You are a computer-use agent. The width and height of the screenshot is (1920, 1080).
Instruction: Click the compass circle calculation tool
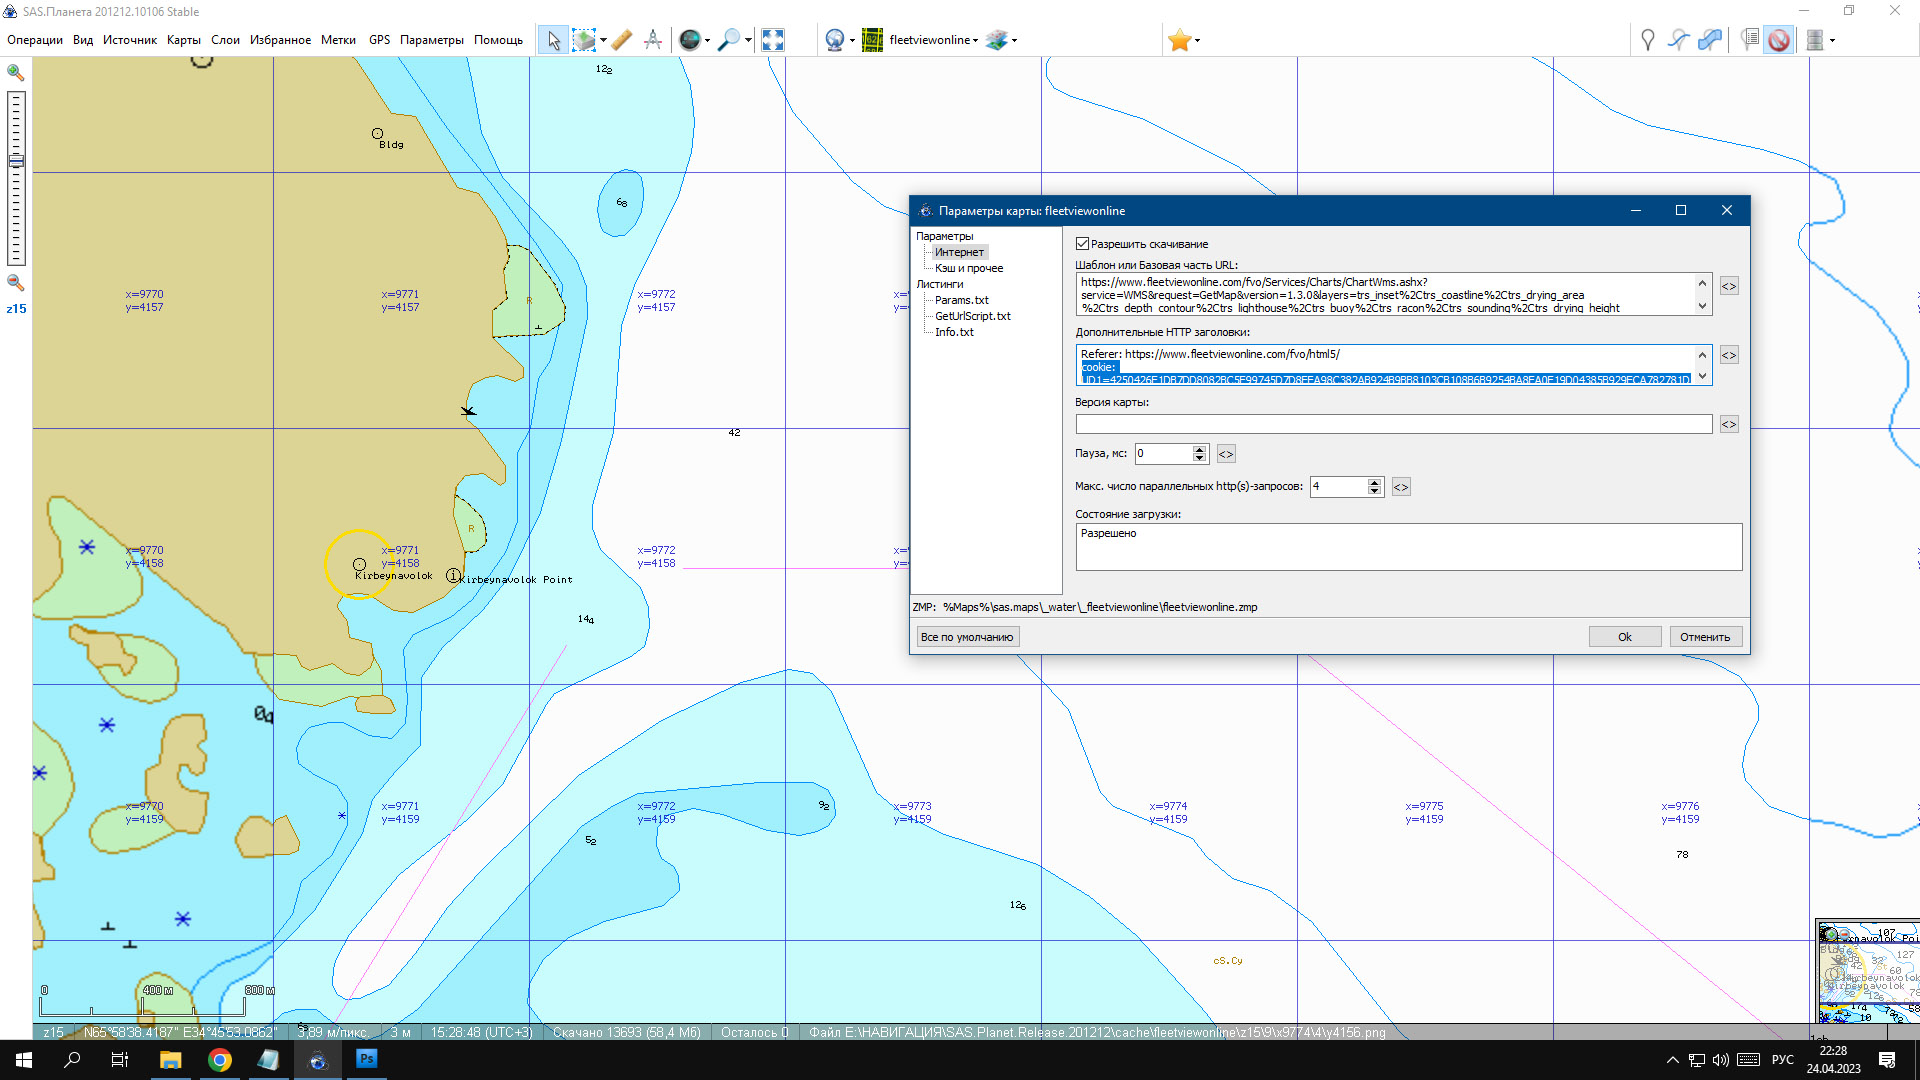pos(653,40)
